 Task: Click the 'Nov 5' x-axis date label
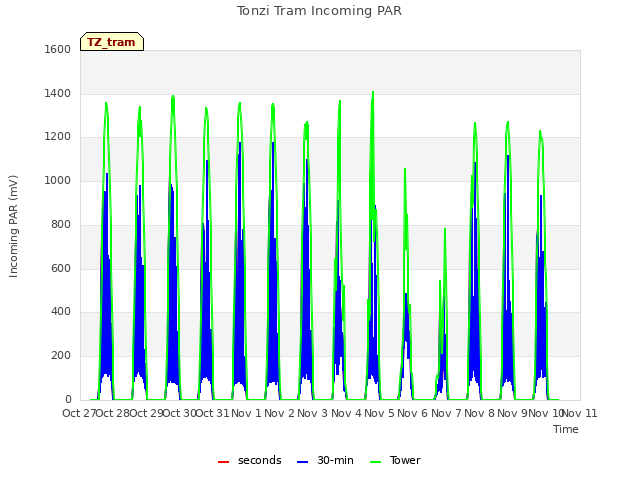tap(380, 413)
